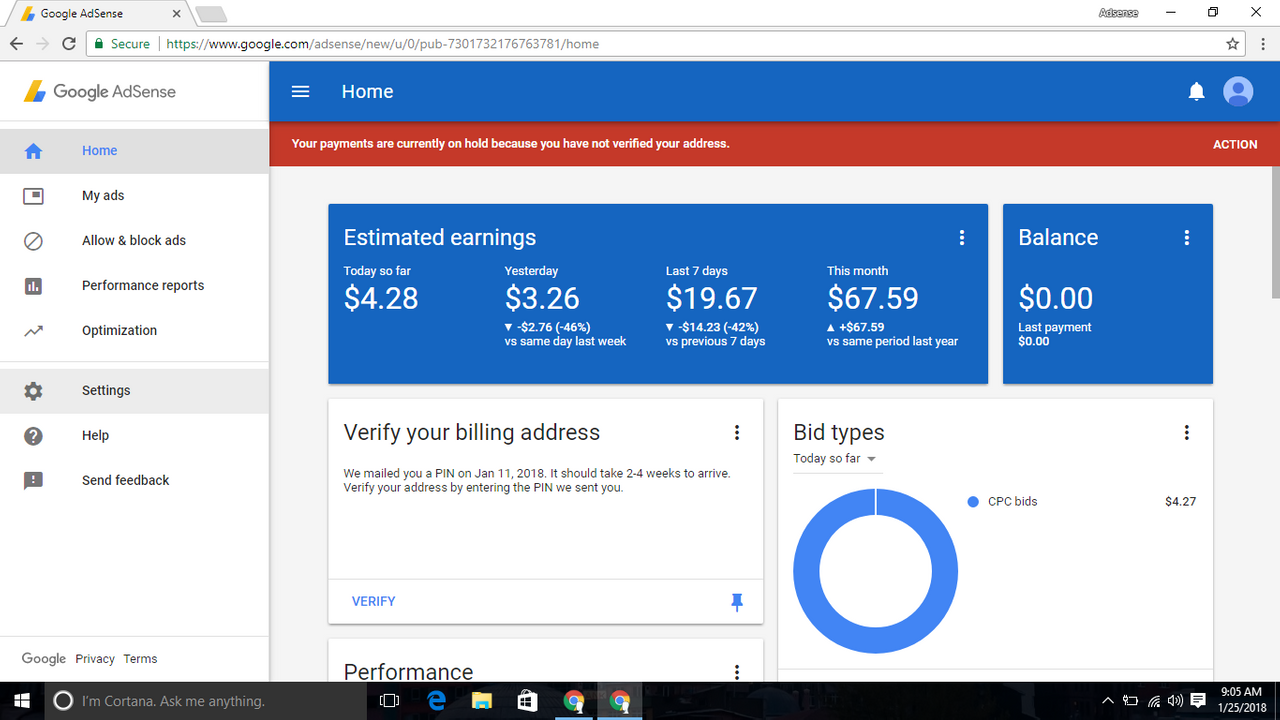This screenshot has width=1280, height=720.
Task: Bookmark this page with star icon
Action: (1233, 44)
